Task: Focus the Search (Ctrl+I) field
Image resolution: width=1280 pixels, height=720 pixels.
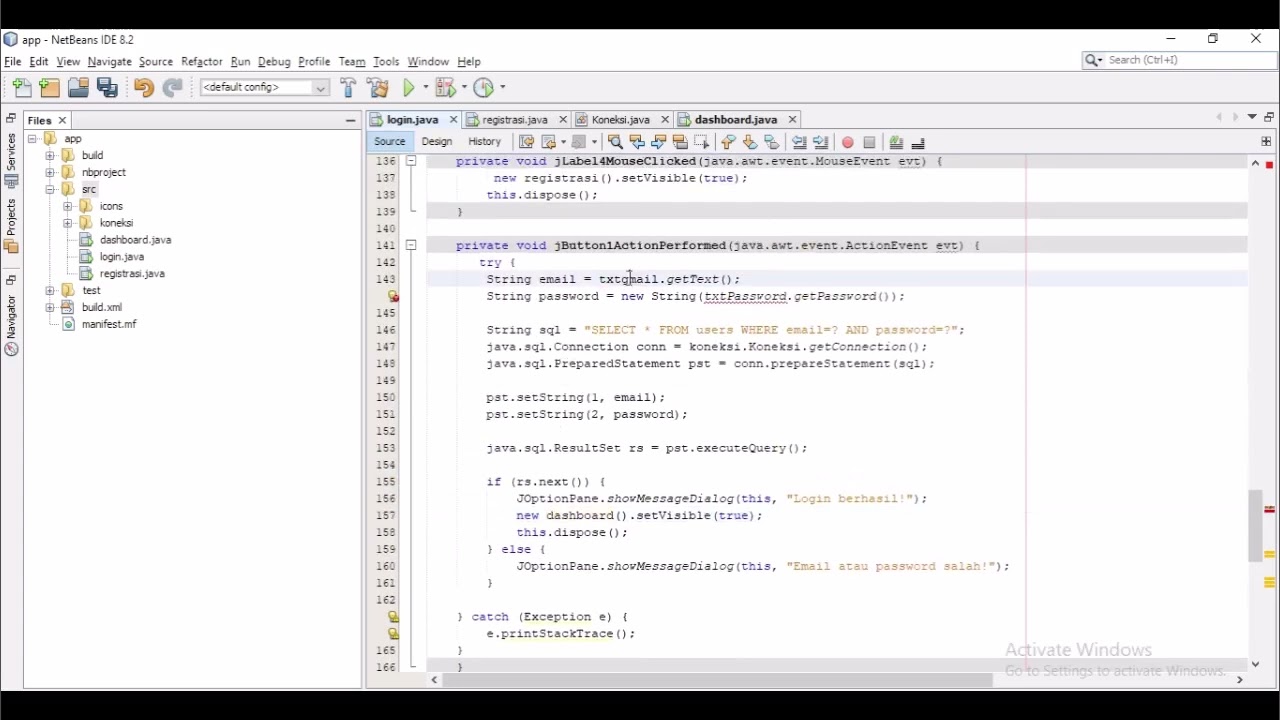Action: (1180, 61)
